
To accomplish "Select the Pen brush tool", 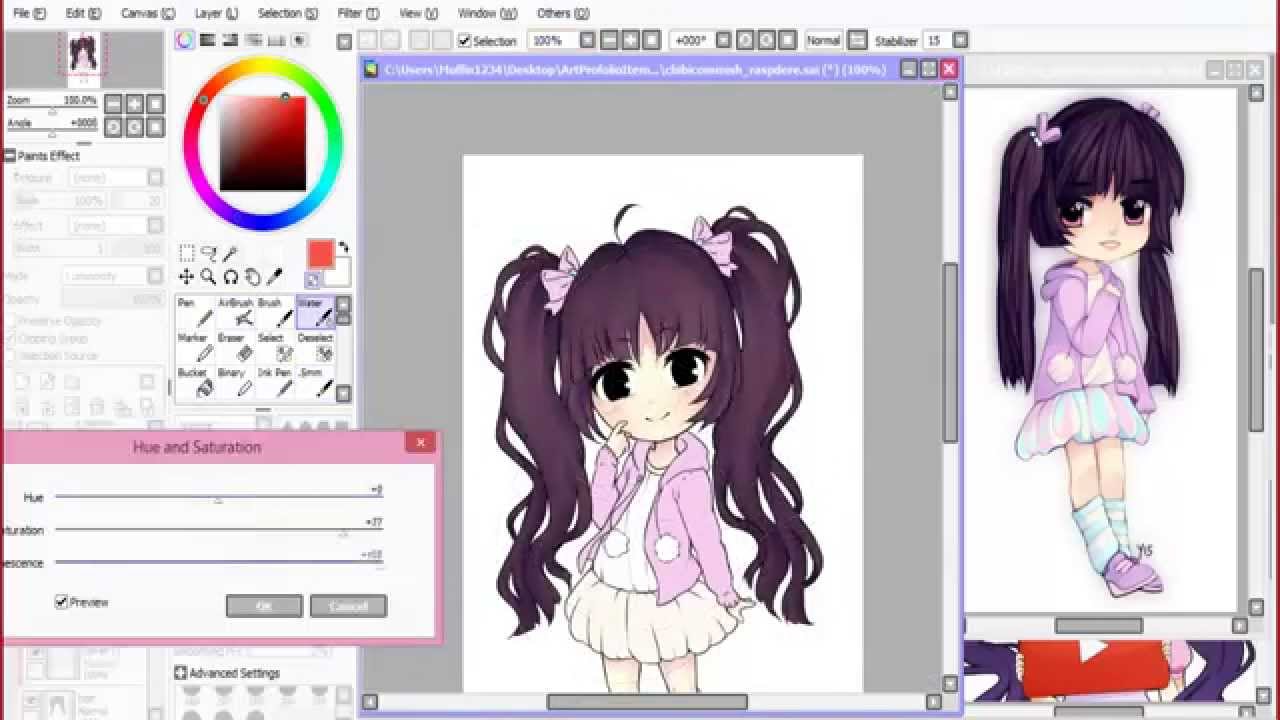I will coord(194,312).
